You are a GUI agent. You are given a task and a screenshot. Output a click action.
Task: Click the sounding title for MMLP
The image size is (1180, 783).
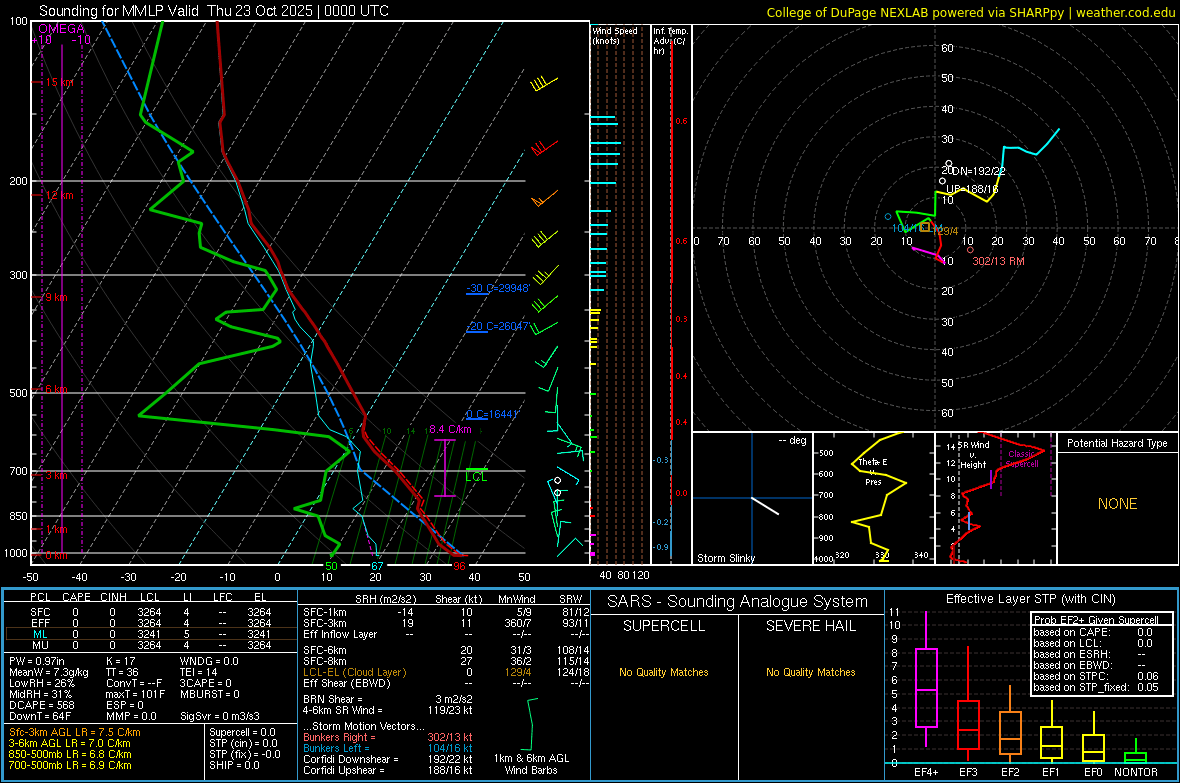pos(214,11)
